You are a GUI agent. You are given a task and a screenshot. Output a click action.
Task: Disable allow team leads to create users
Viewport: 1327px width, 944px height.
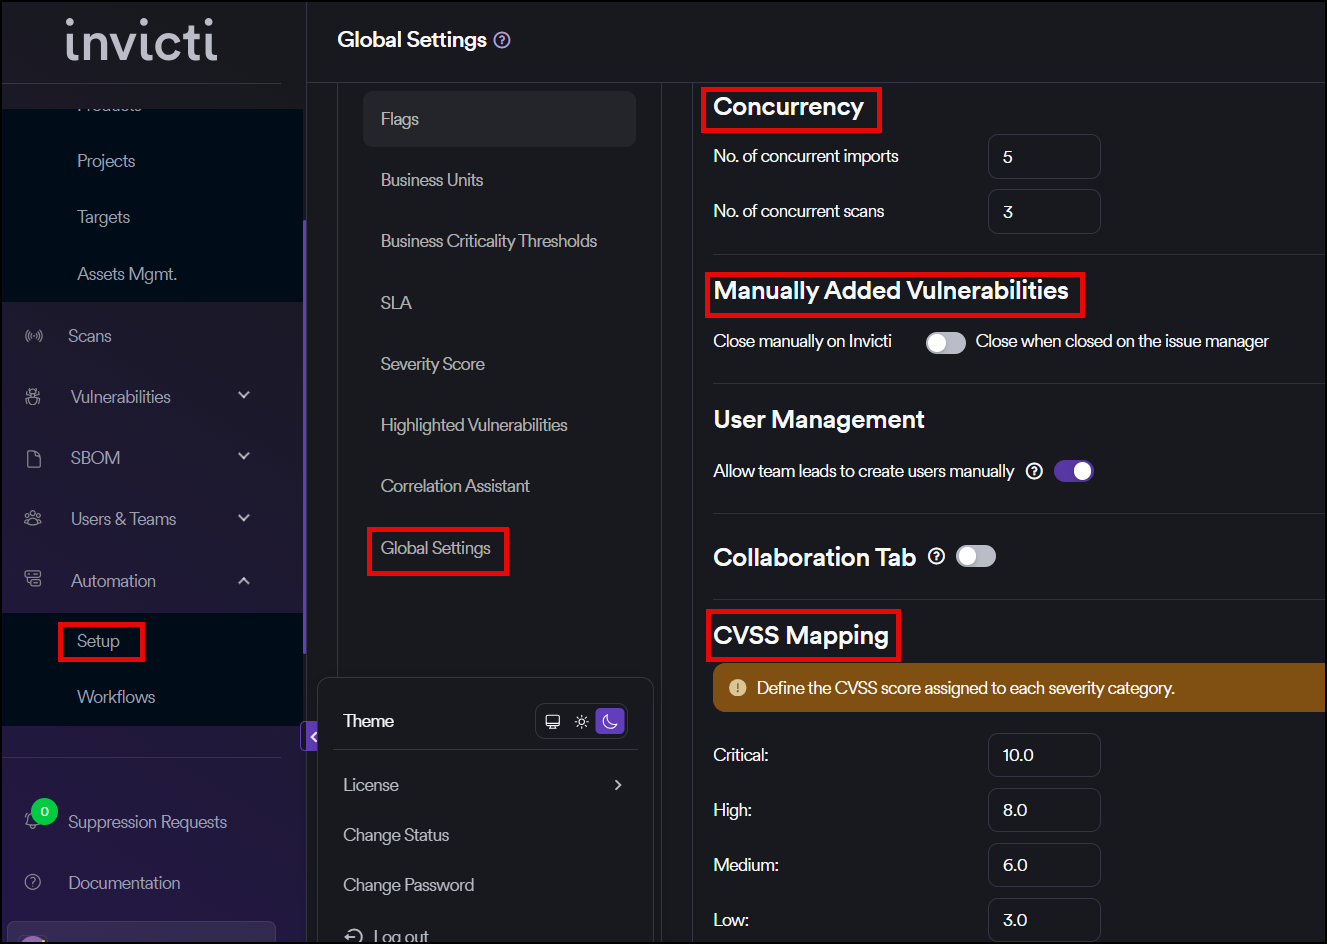coord(1073,471)
